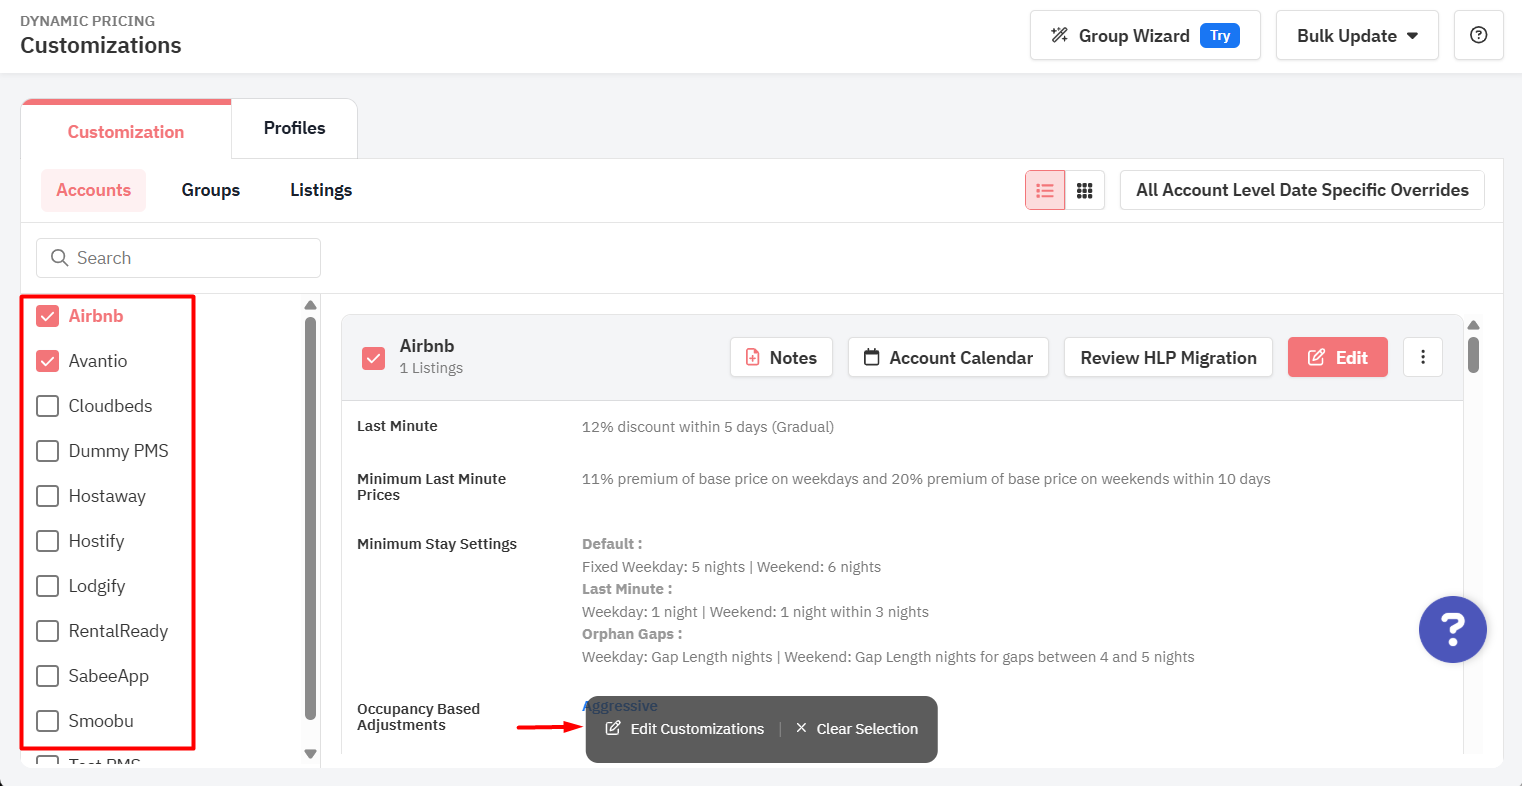Open the Bulk Update dropdown

click(1356, 36)
